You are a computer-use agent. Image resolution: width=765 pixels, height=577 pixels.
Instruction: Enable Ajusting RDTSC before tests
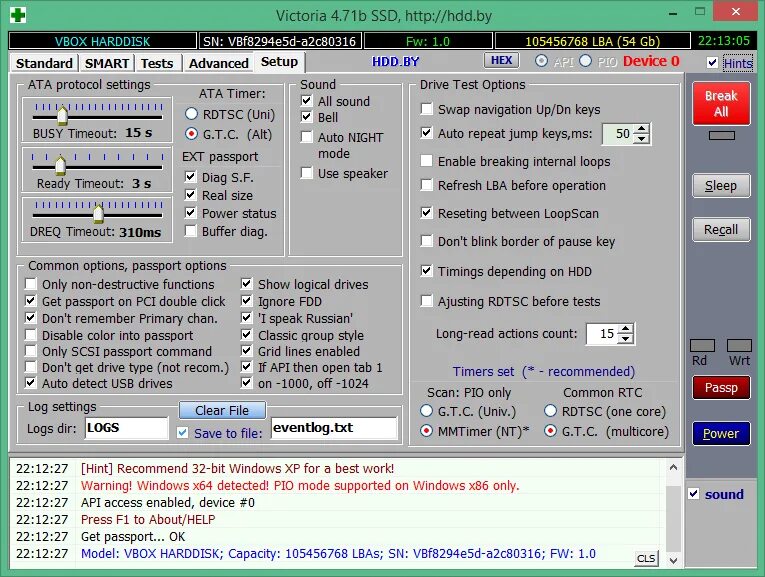coord(426,301)
